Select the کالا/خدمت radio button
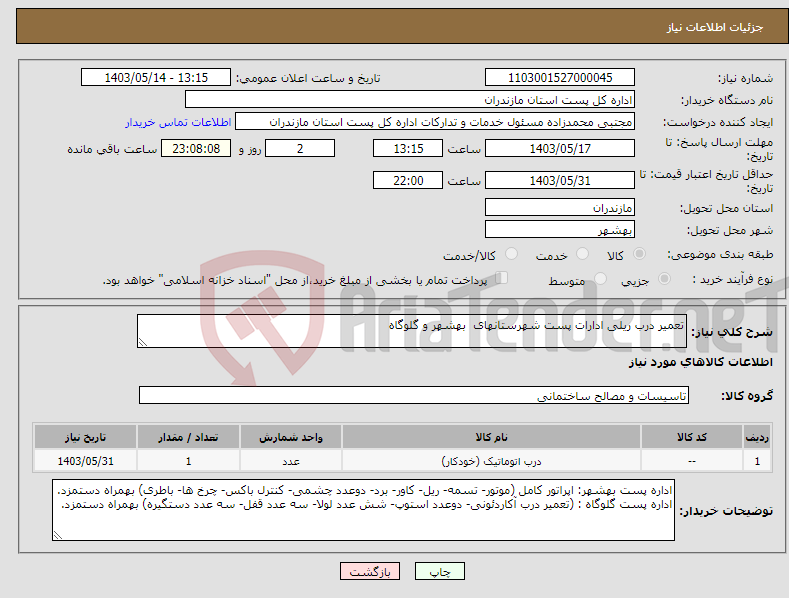Image resolution: width=789 pixels, height=598 pixels. point(511,254)
